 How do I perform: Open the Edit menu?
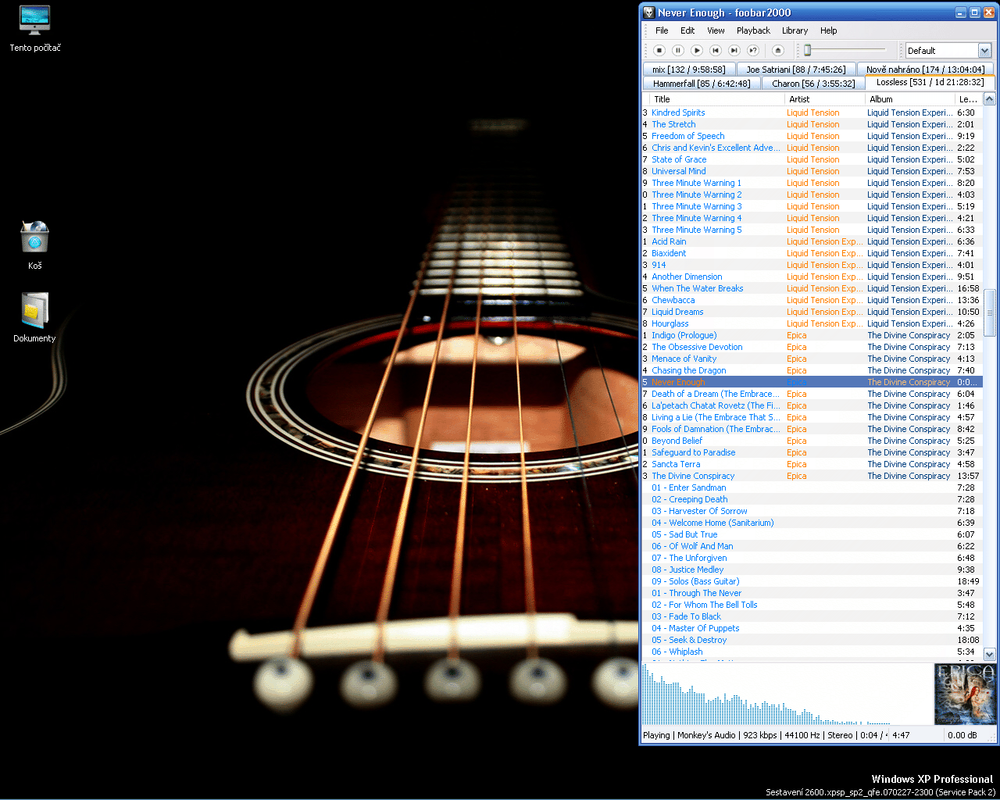(x=687, y=31)
